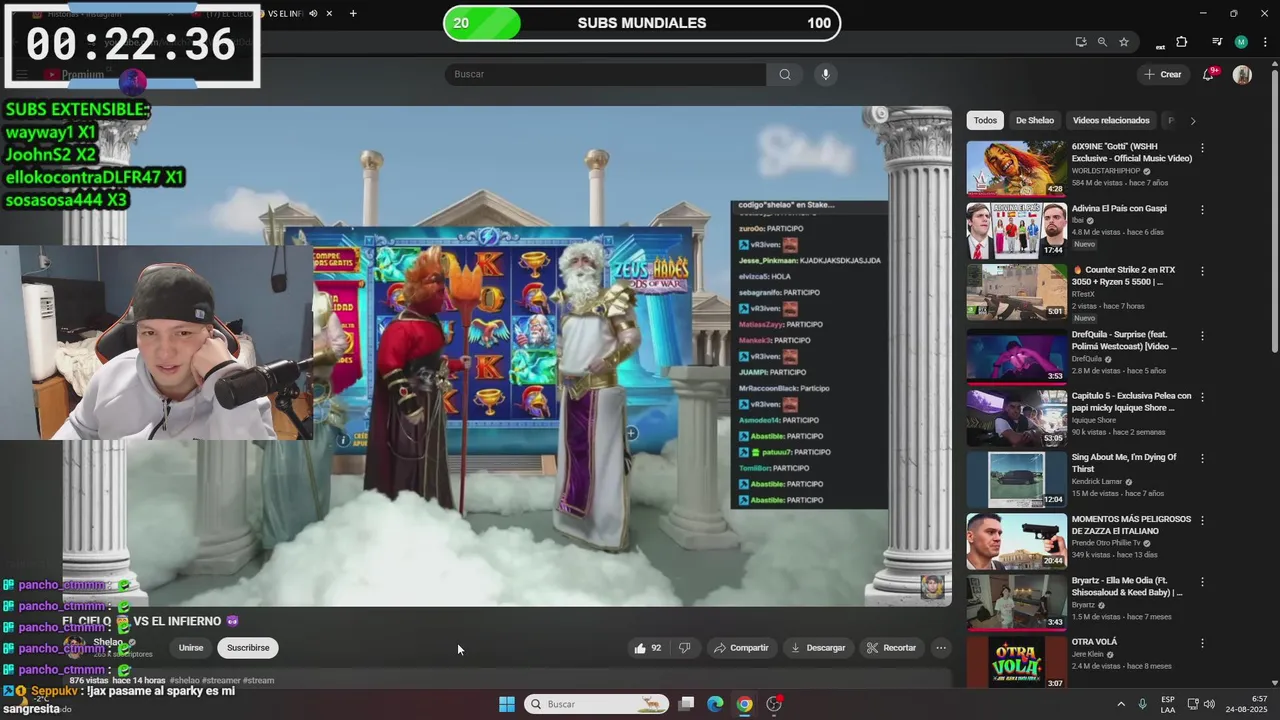Click Iquique Shore channel name
The image size is (1280, 720).
pos(1094,420)
